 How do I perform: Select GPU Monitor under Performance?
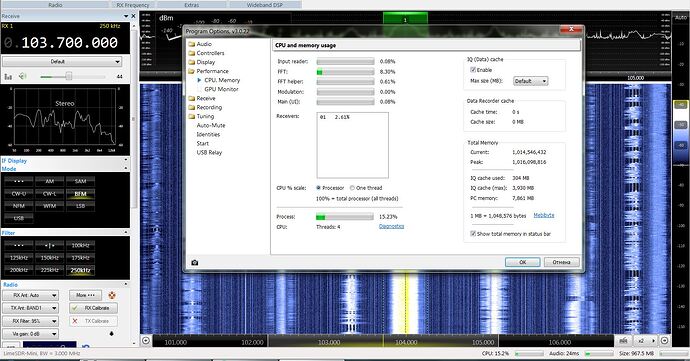[221, 89]
